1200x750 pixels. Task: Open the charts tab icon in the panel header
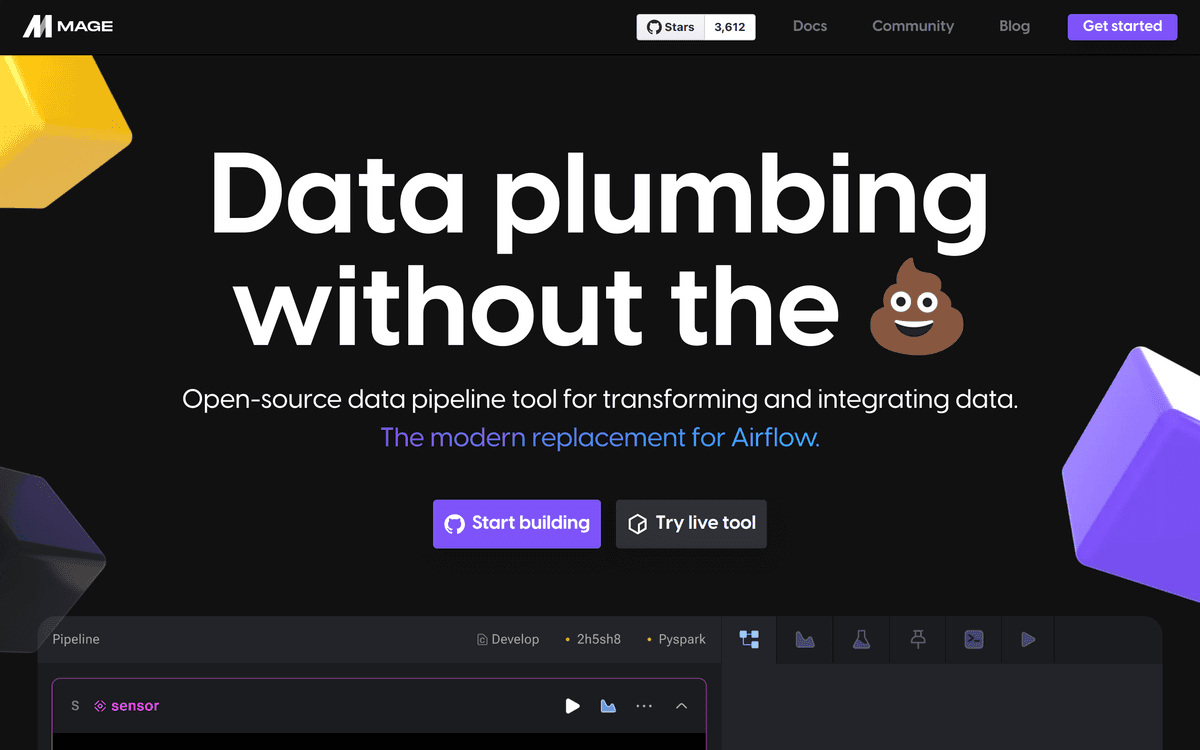tap(805, 639)
